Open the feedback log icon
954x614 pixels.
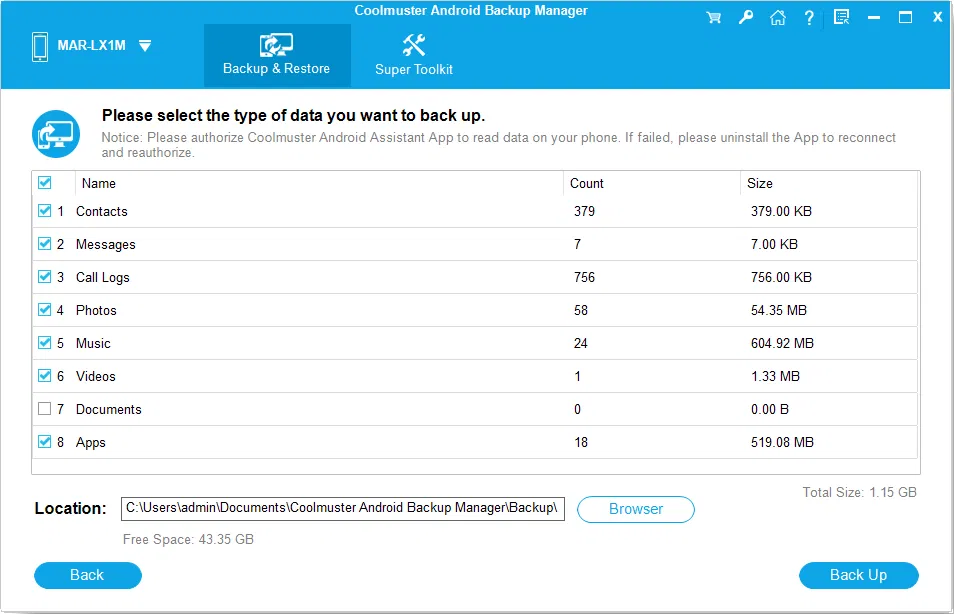coord(841,17)
